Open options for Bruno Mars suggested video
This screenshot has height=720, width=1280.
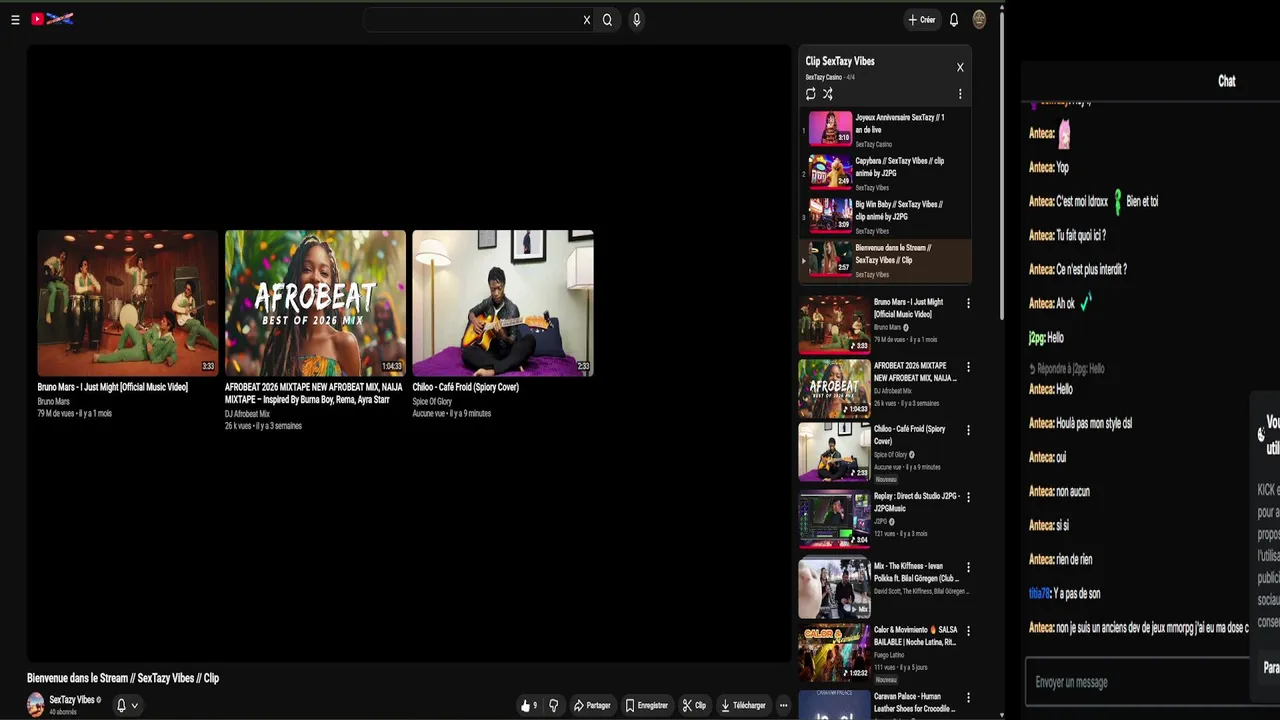point(968,303)
